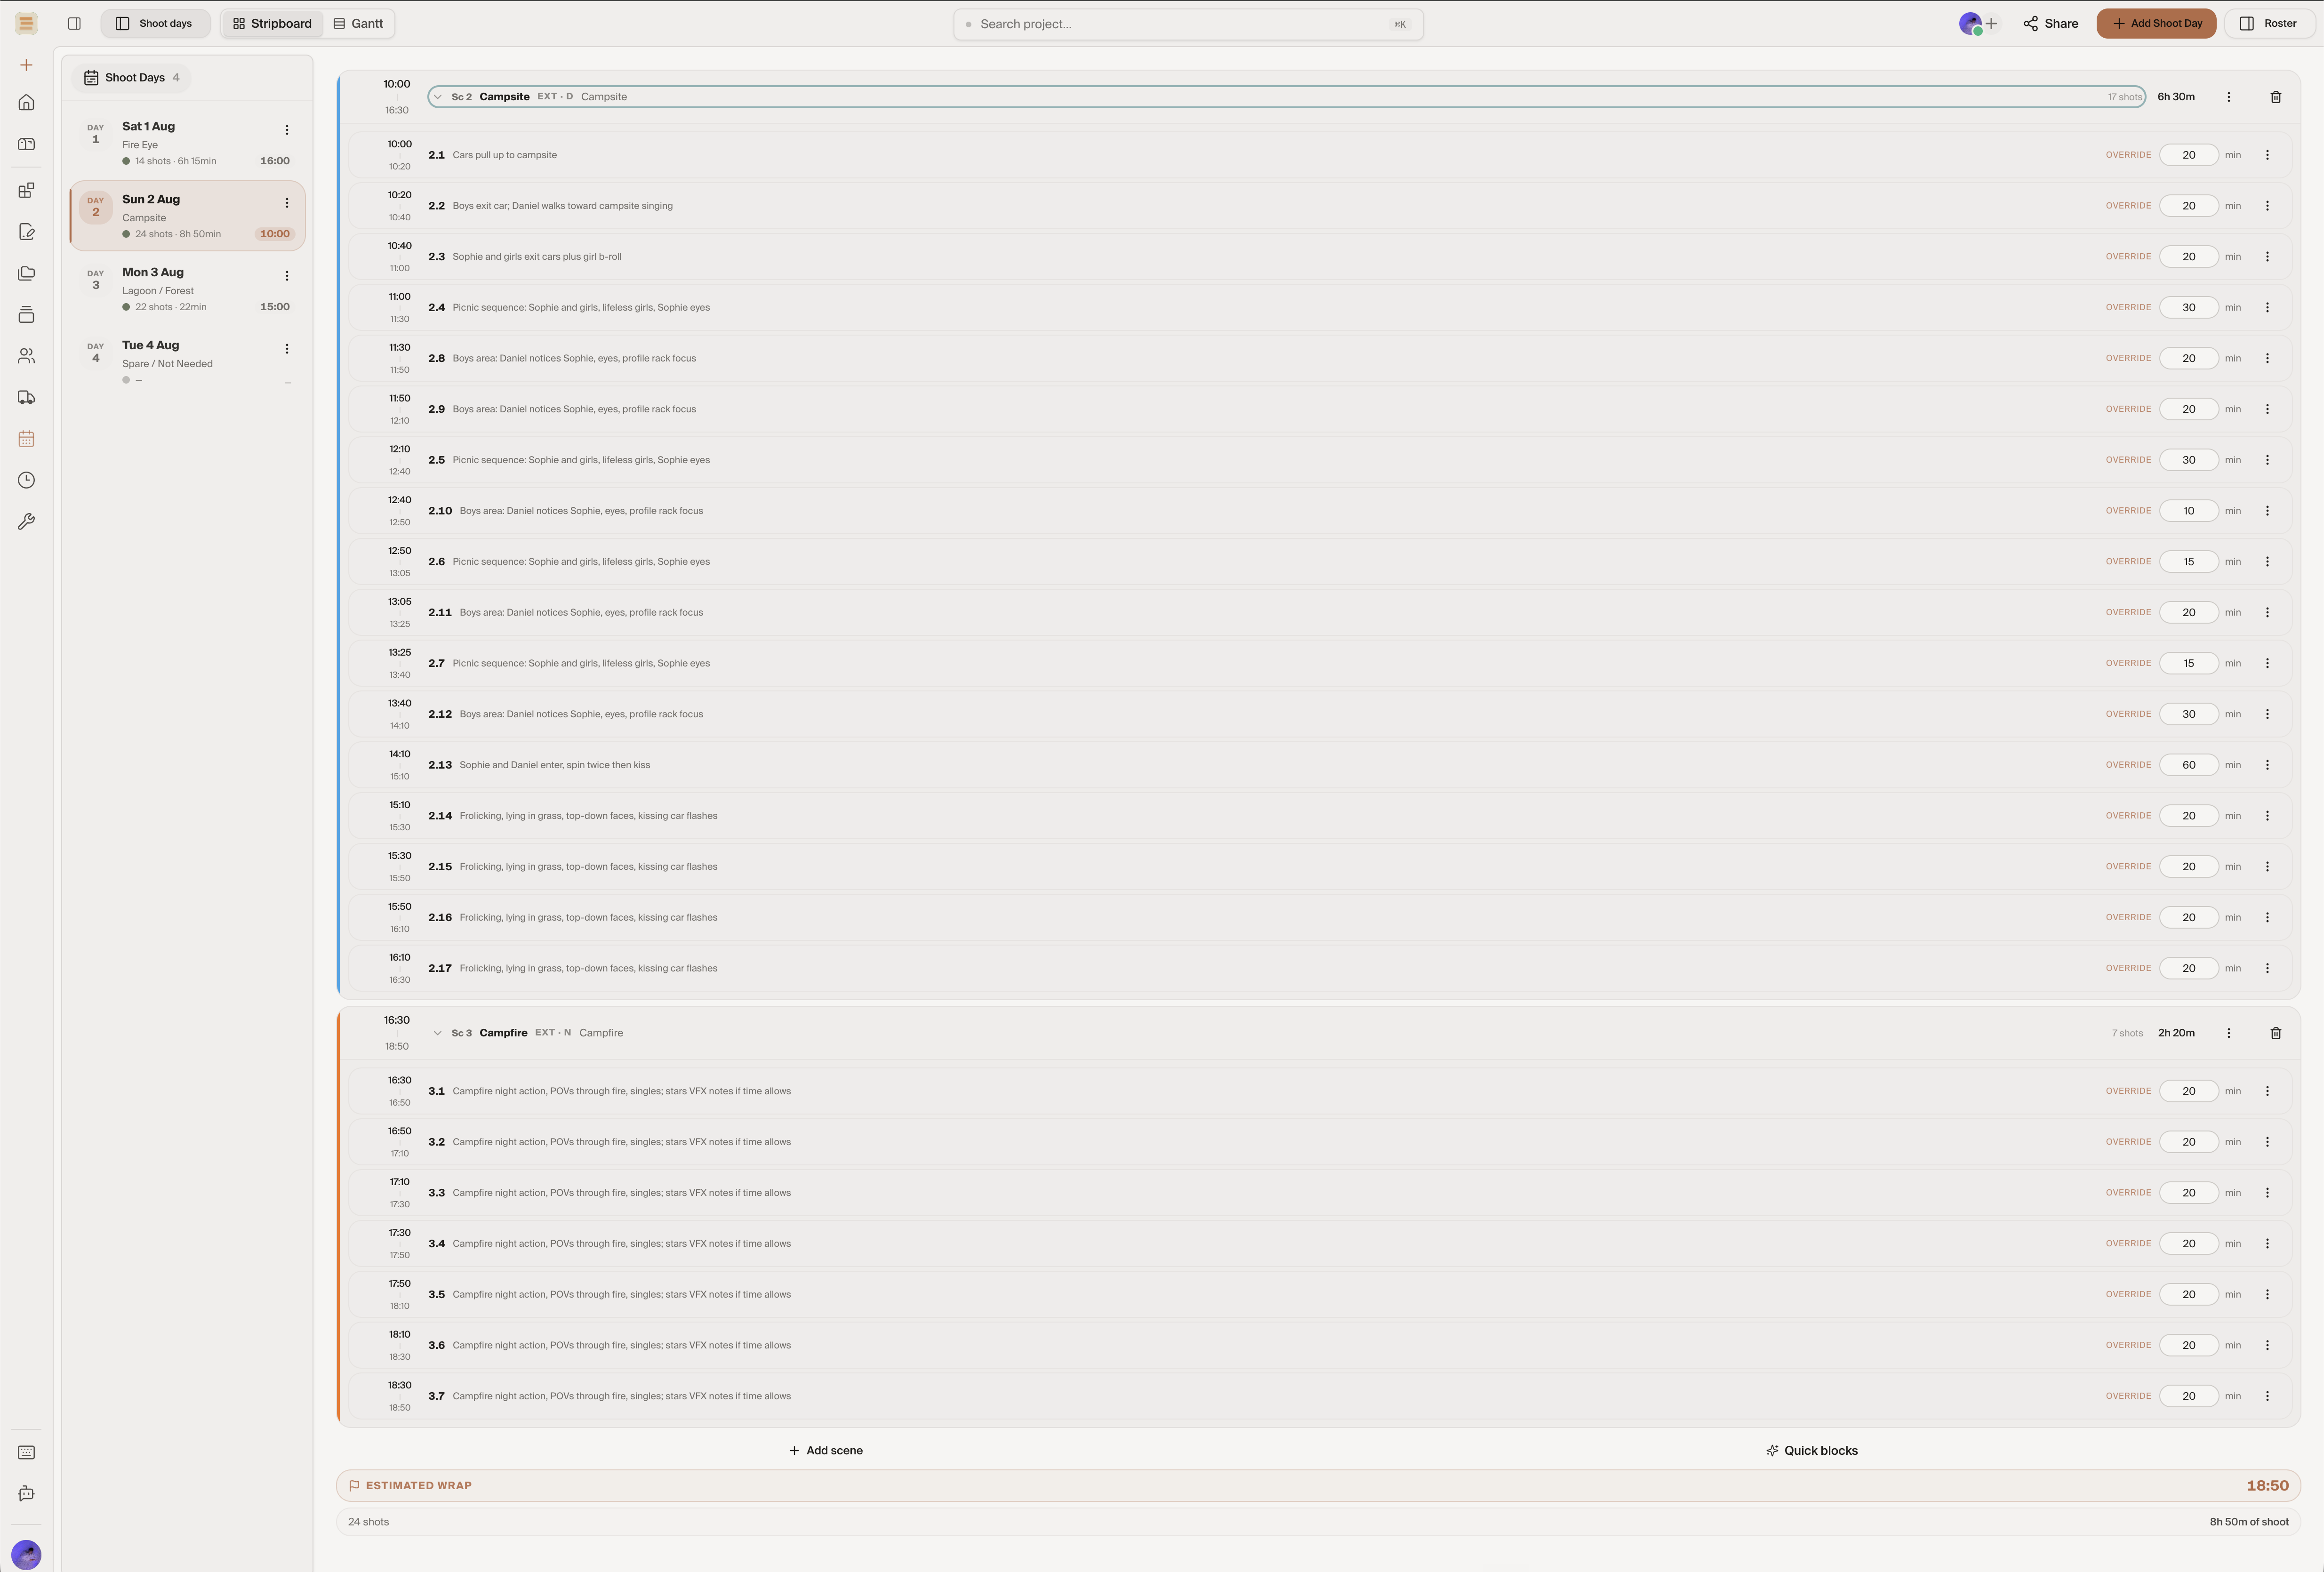Viewport: 2324px width, 1572px height.
Task: Click the collaborator avatar in top bar
Action: [1970, 23]
